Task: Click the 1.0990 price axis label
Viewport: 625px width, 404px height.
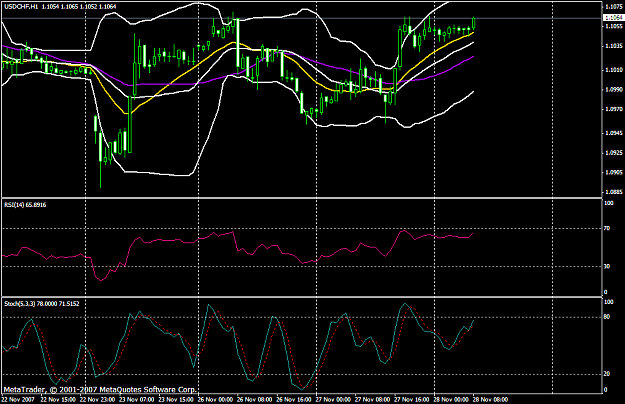Action: [614, 90]
